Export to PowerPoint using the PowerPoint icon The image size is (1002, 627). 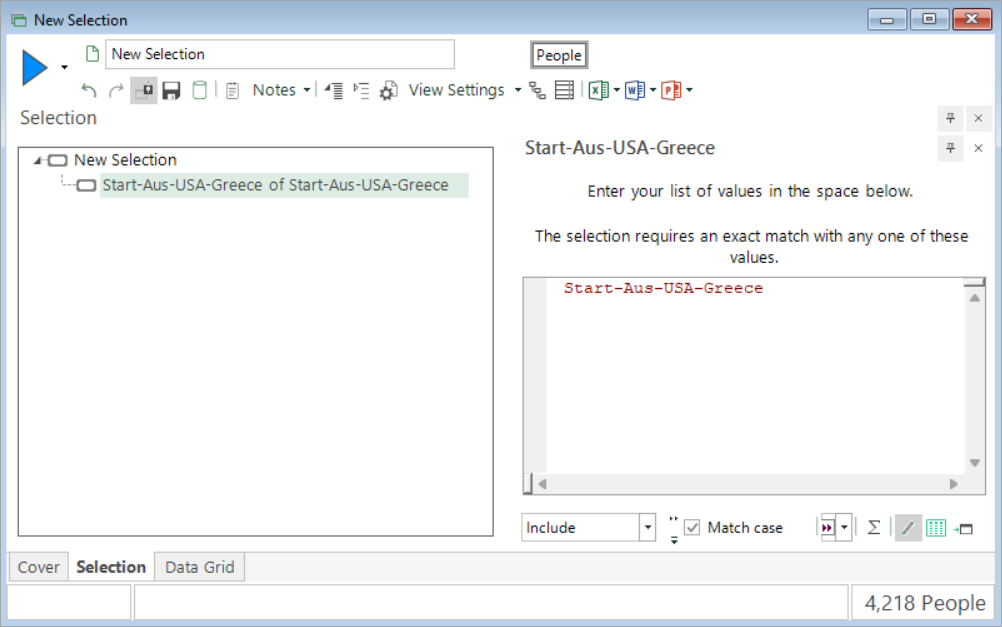point(671,91)
